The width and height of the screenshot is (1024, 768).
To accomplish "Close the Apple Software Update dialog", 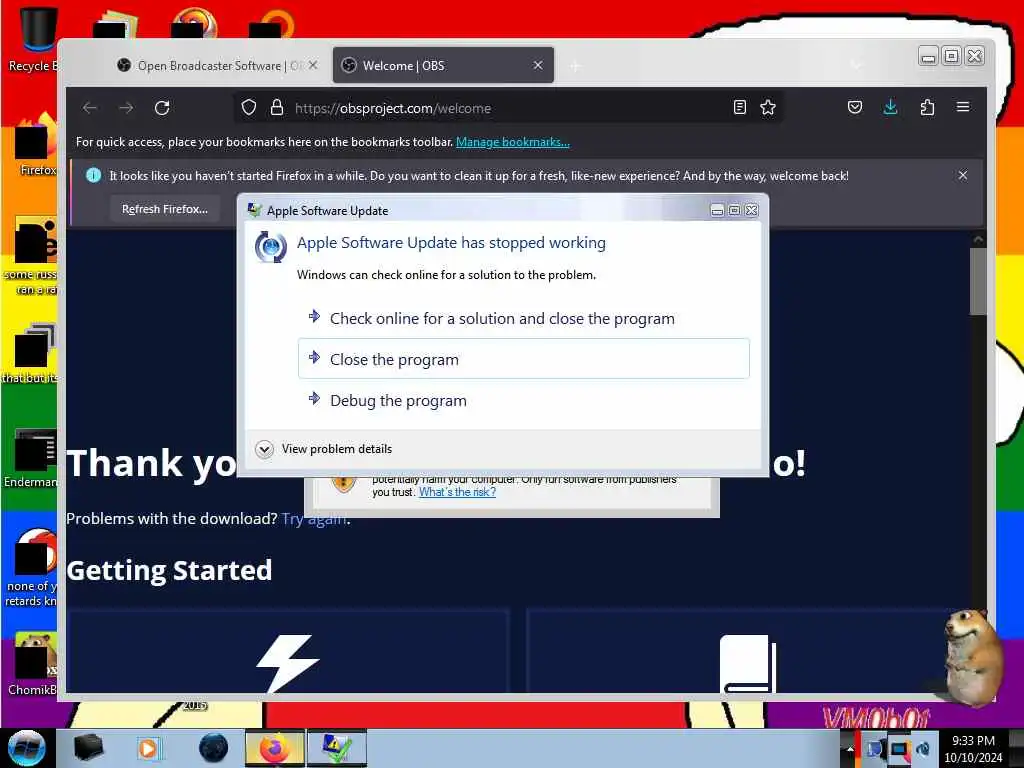I will [752, 210].
